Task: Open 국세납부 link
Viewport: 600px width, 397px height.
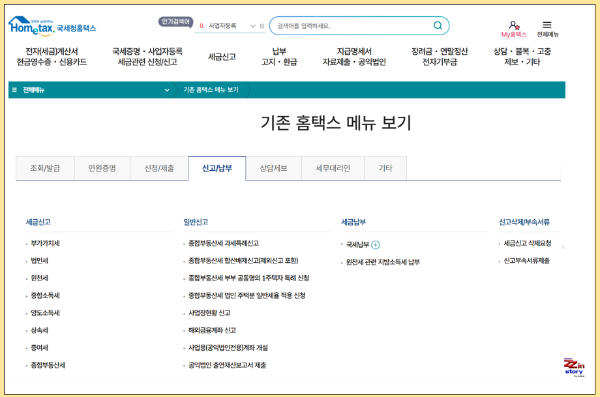Action: tap(357, 245)
